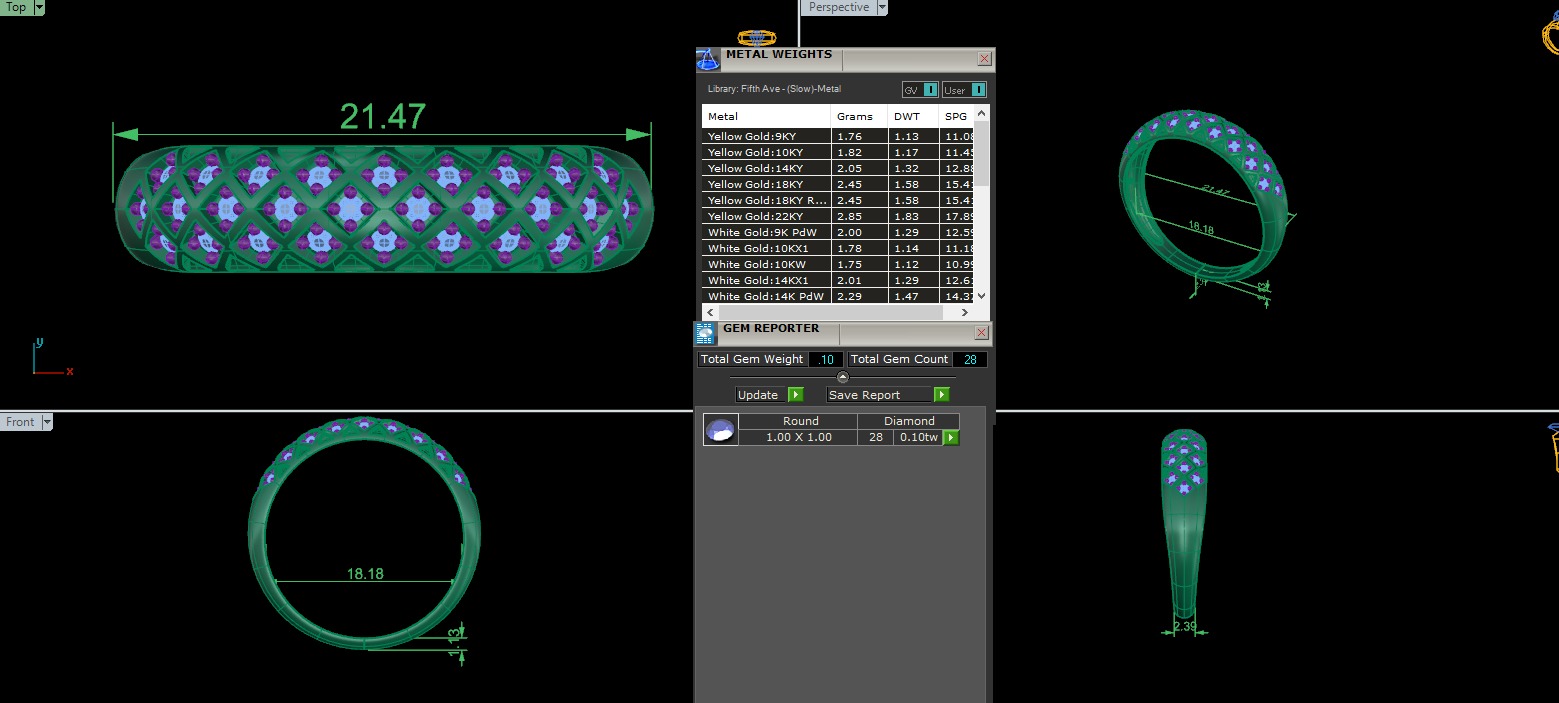Open the Perspective viewport dropdown arrow
The image size is (1559, 703).
click(x=882, y=7)
